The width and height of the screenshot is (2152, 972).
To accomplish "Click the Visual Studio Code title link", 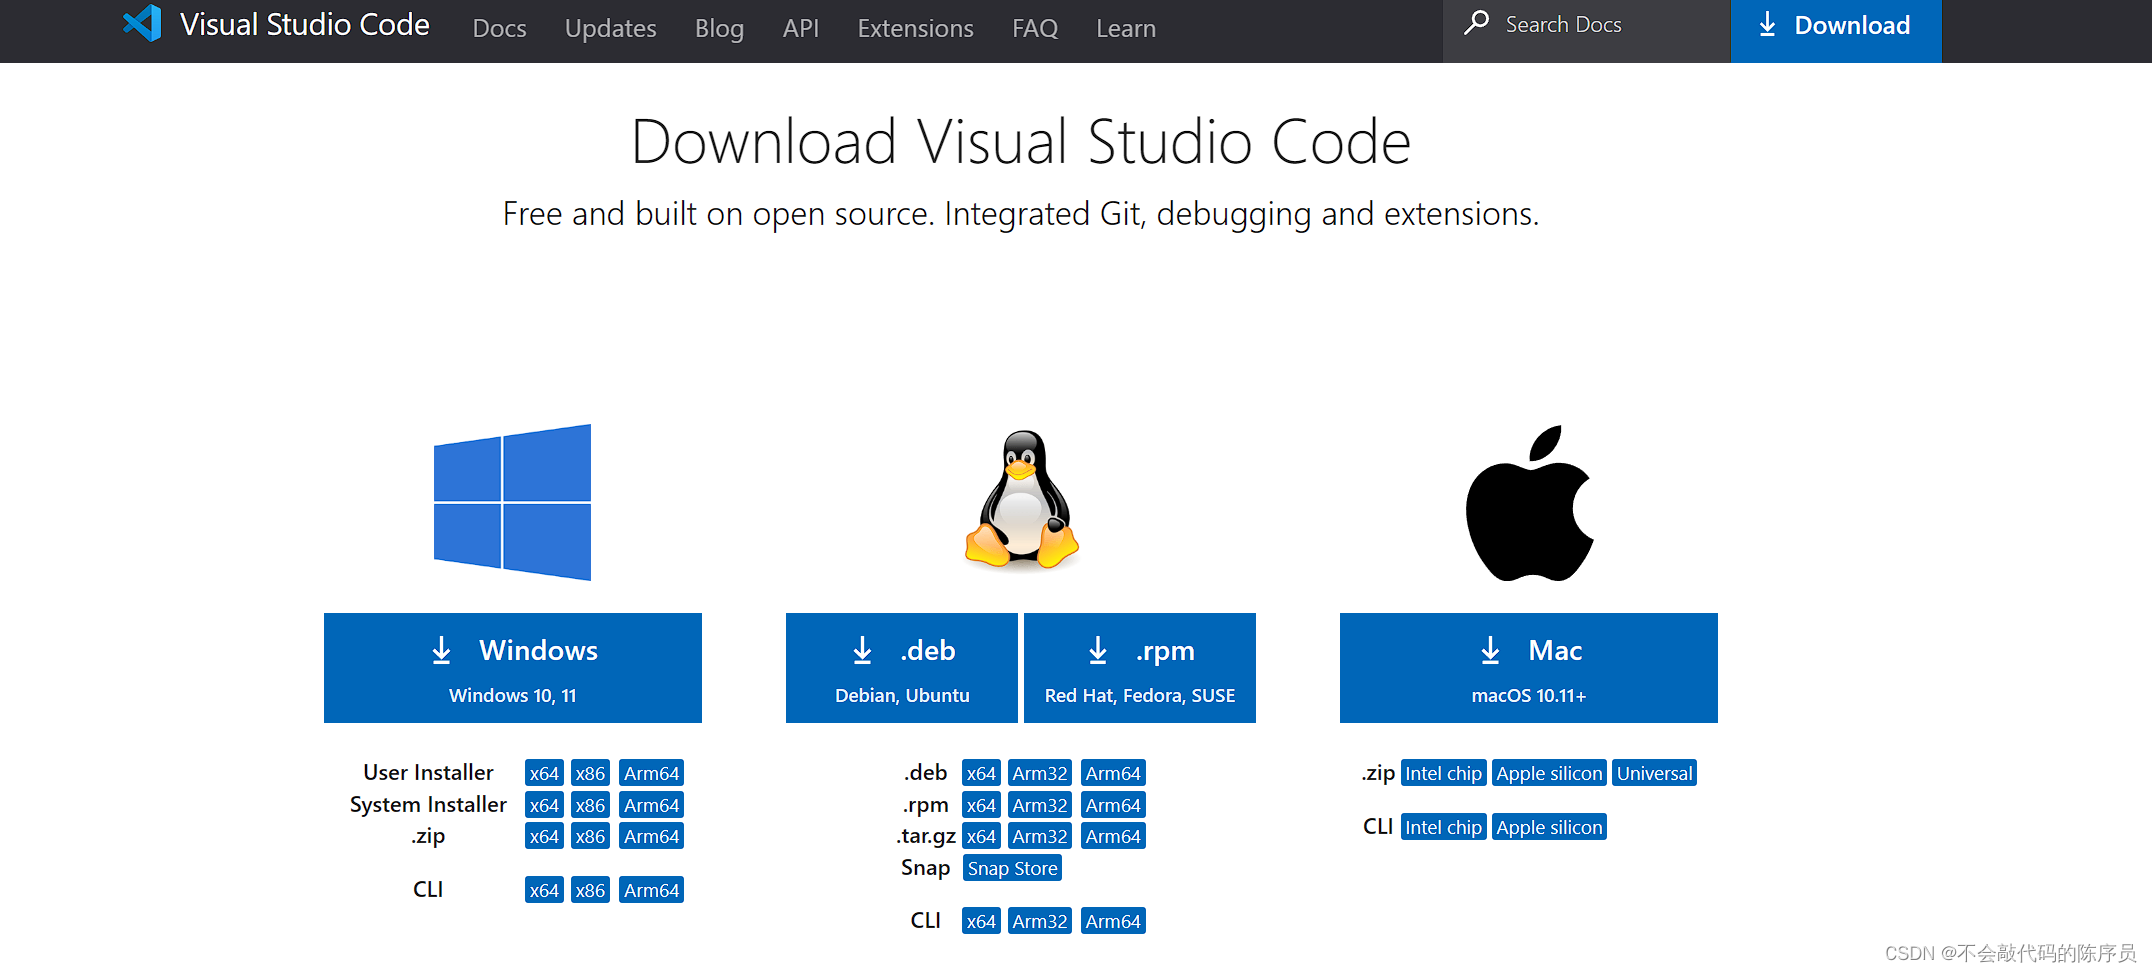I will (x=304, y=24).
